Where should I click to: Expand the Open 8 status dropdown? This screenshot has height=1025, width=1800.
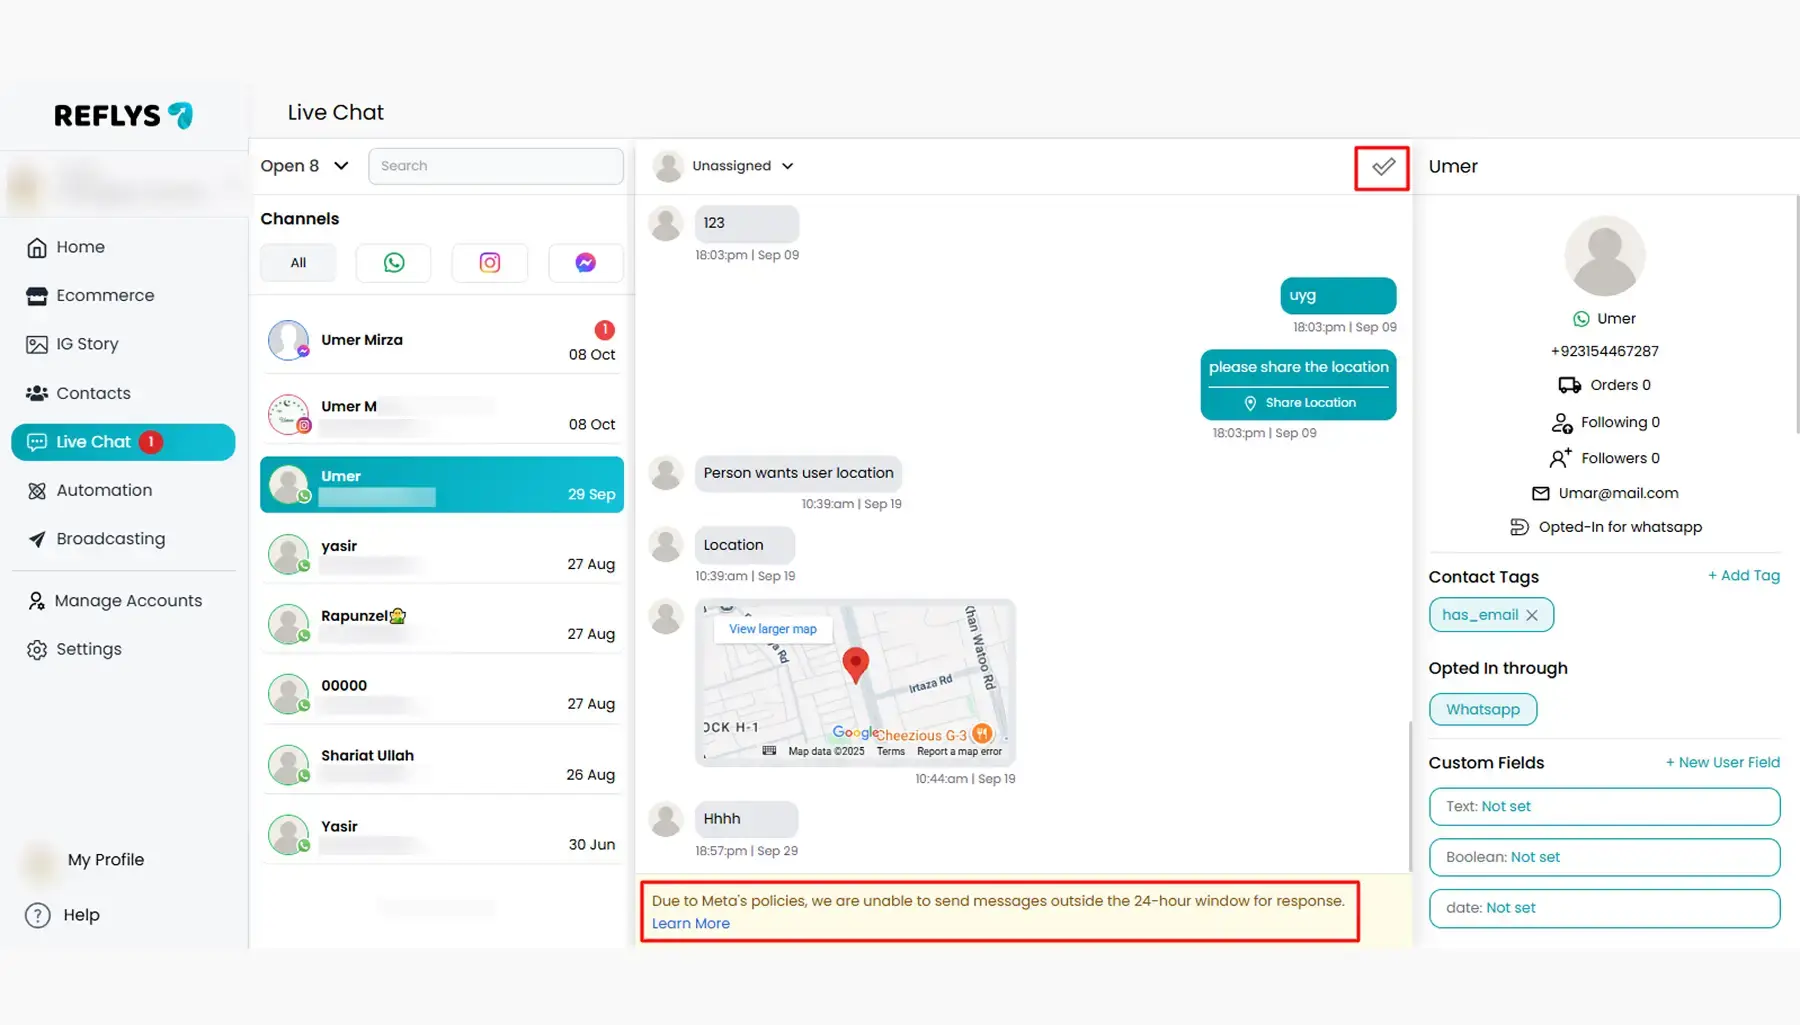pyautogui.click(x=304, y=166)
